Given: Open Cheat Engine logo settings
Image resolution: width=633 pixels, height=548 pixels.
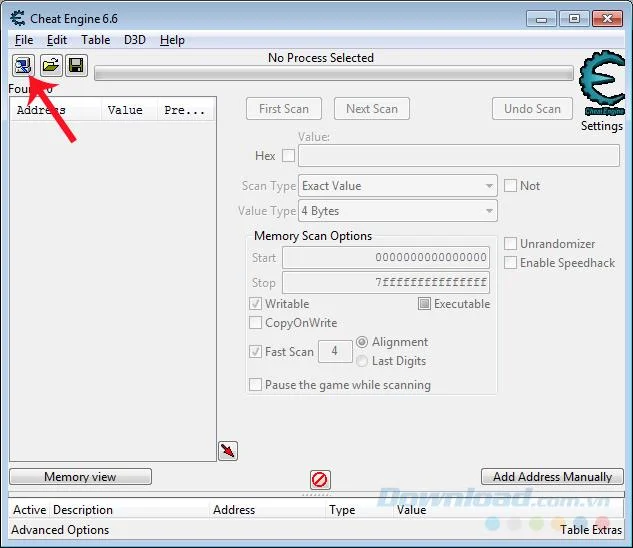Looking at the screenshot, I should (602, 83).
